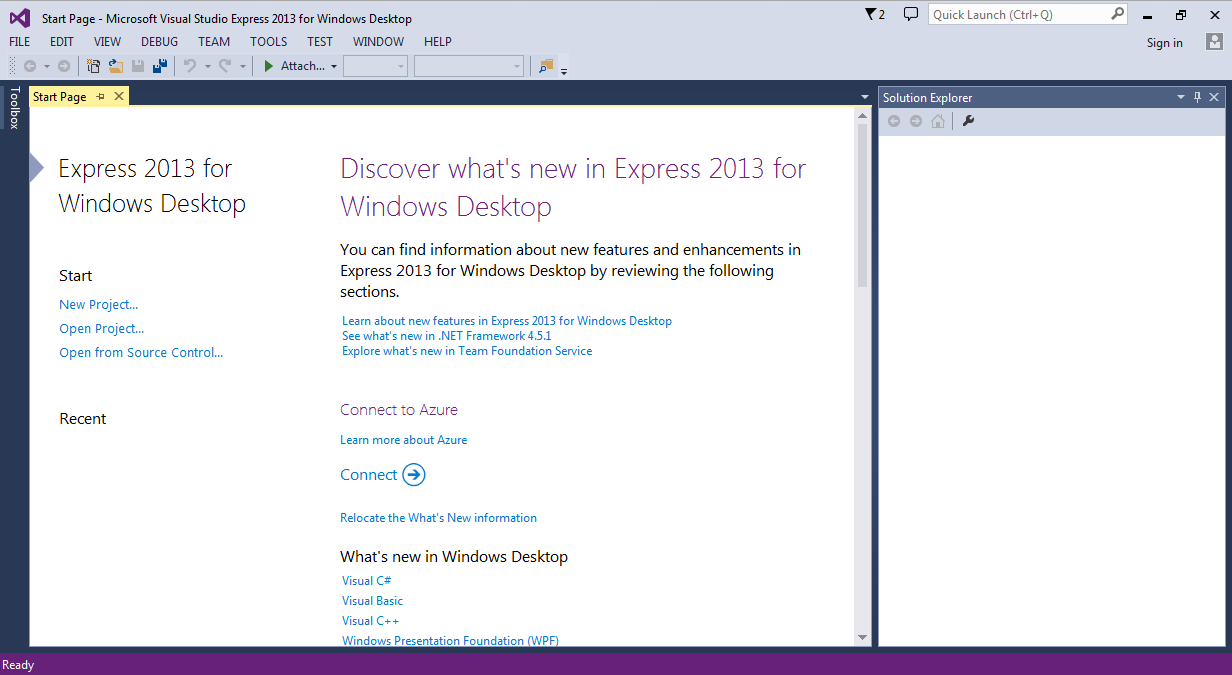
Task: Open the VIEW menu
Action: 108,42
